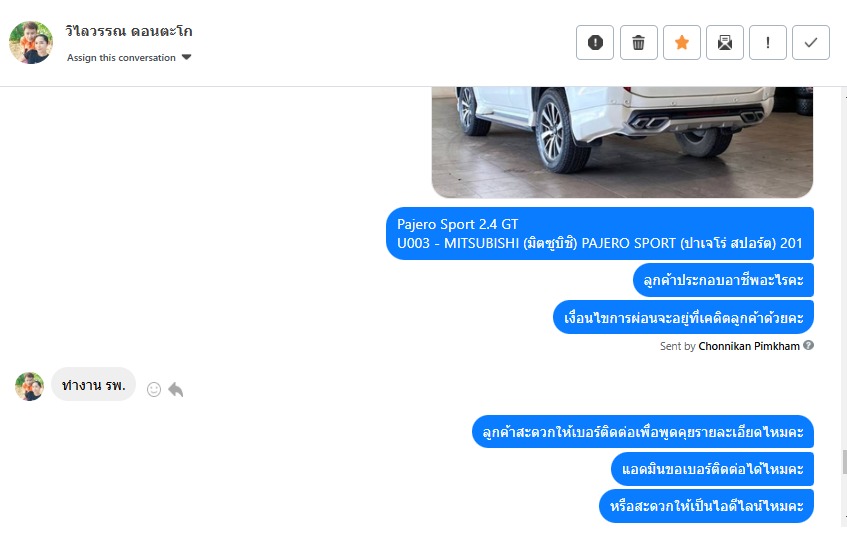The height and width of the screenshot is (535, 847).
Task: Open the Chonnikan Pimkham sender name
Action: coord(749,346)
